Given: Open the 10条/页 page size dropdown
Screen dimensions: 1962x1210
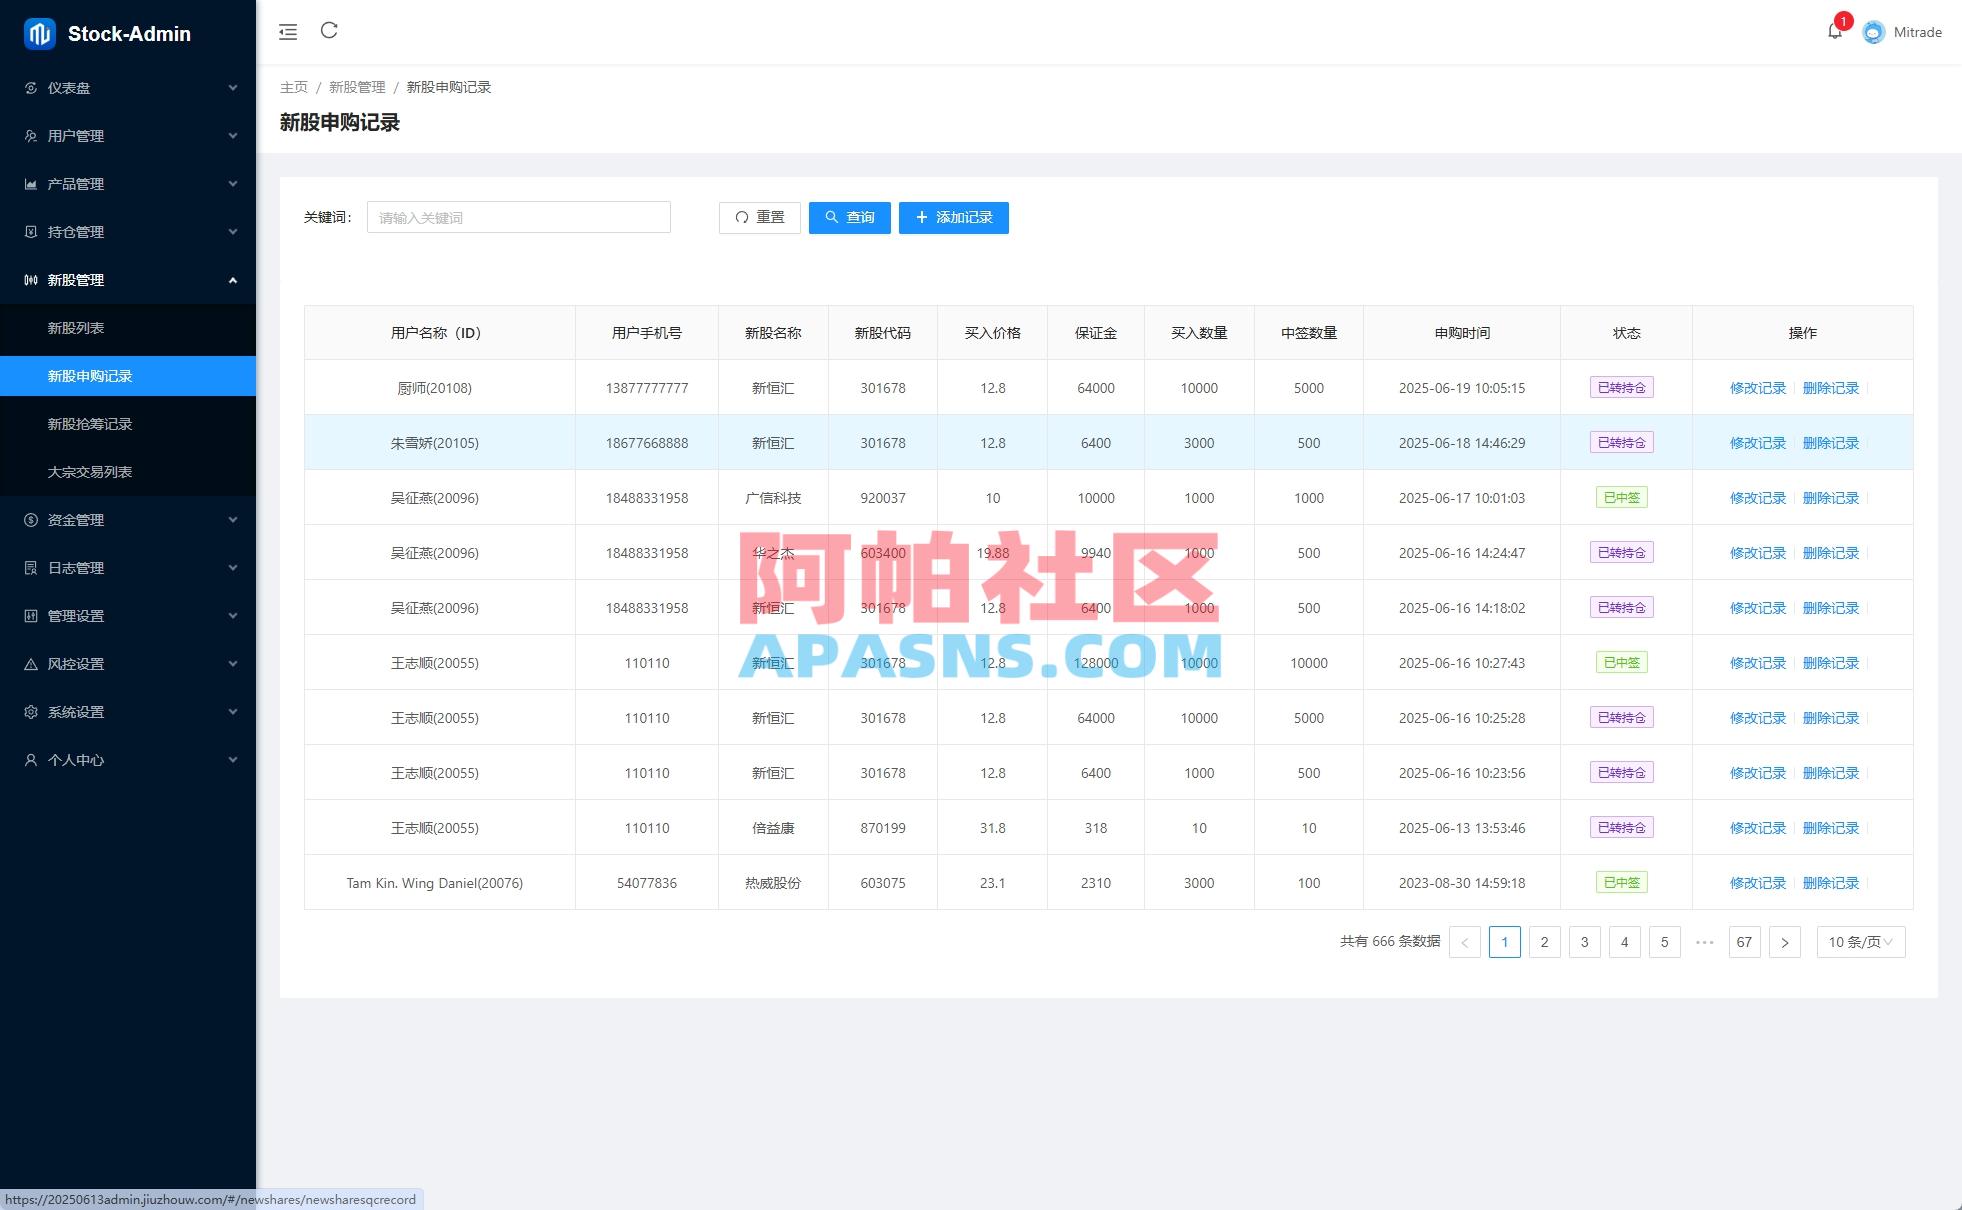Looking at the screenshot, I should [x=1857, y=941].
